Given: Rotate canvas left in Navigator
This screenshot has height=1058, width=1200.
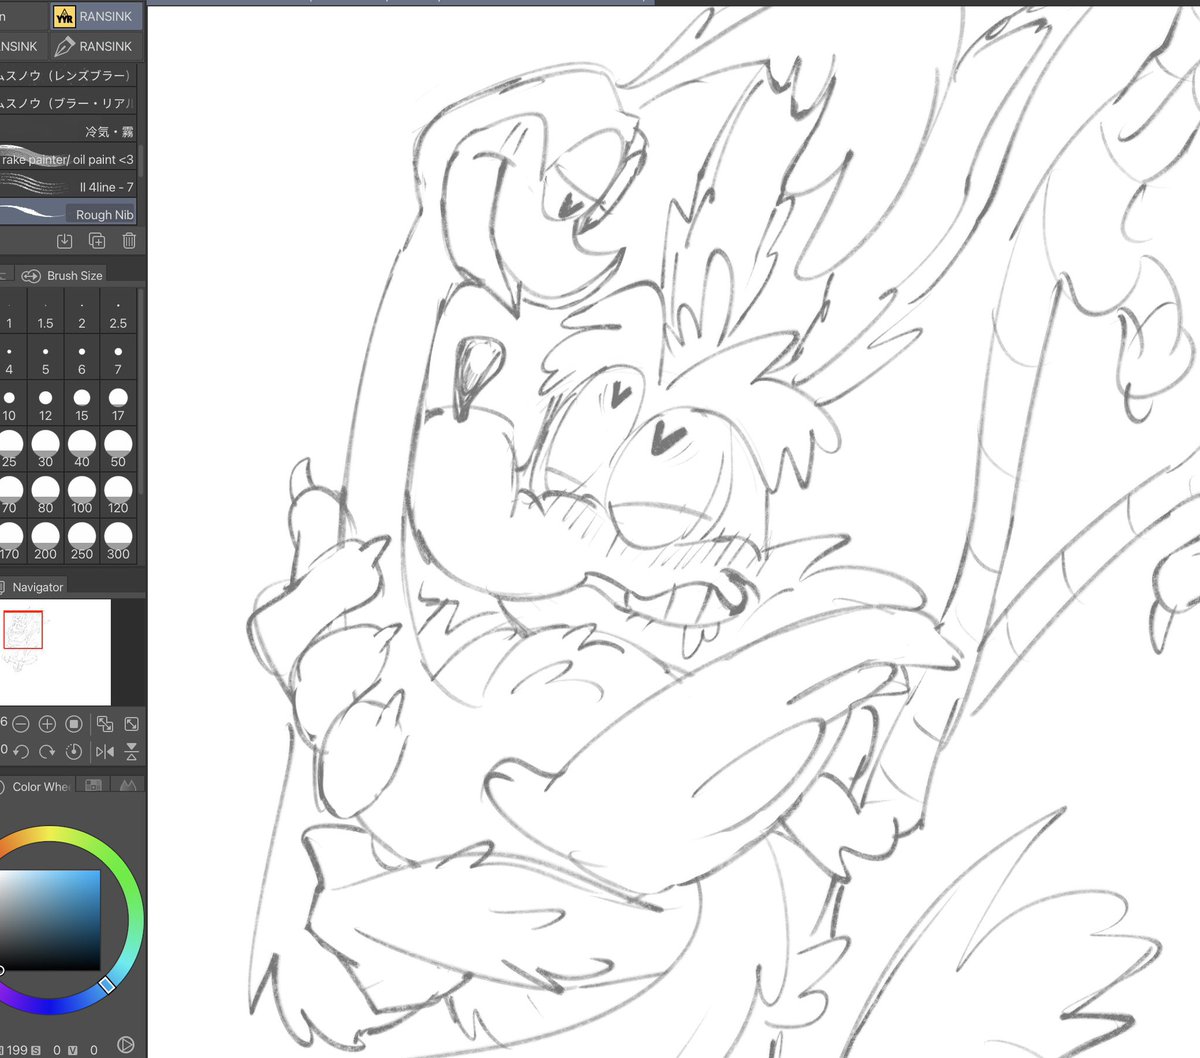Looking at the screenshot, I should pos(21,751).
